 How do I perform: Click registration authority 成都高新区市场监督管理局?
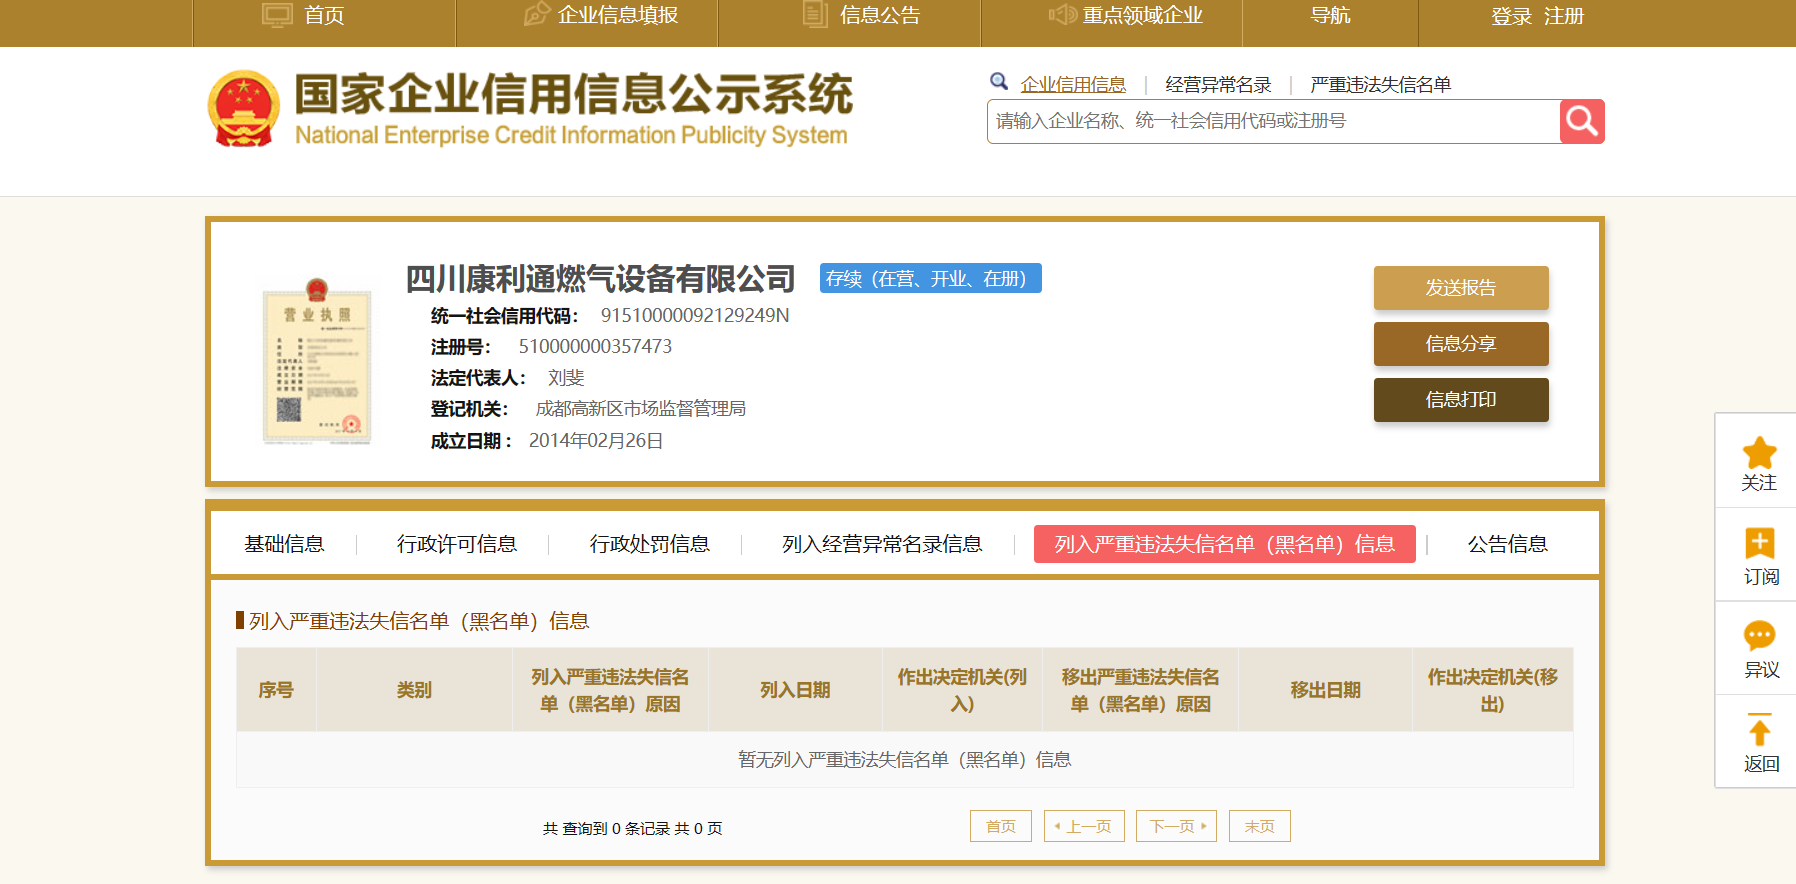pyautogui.click(x=641, y=409)
